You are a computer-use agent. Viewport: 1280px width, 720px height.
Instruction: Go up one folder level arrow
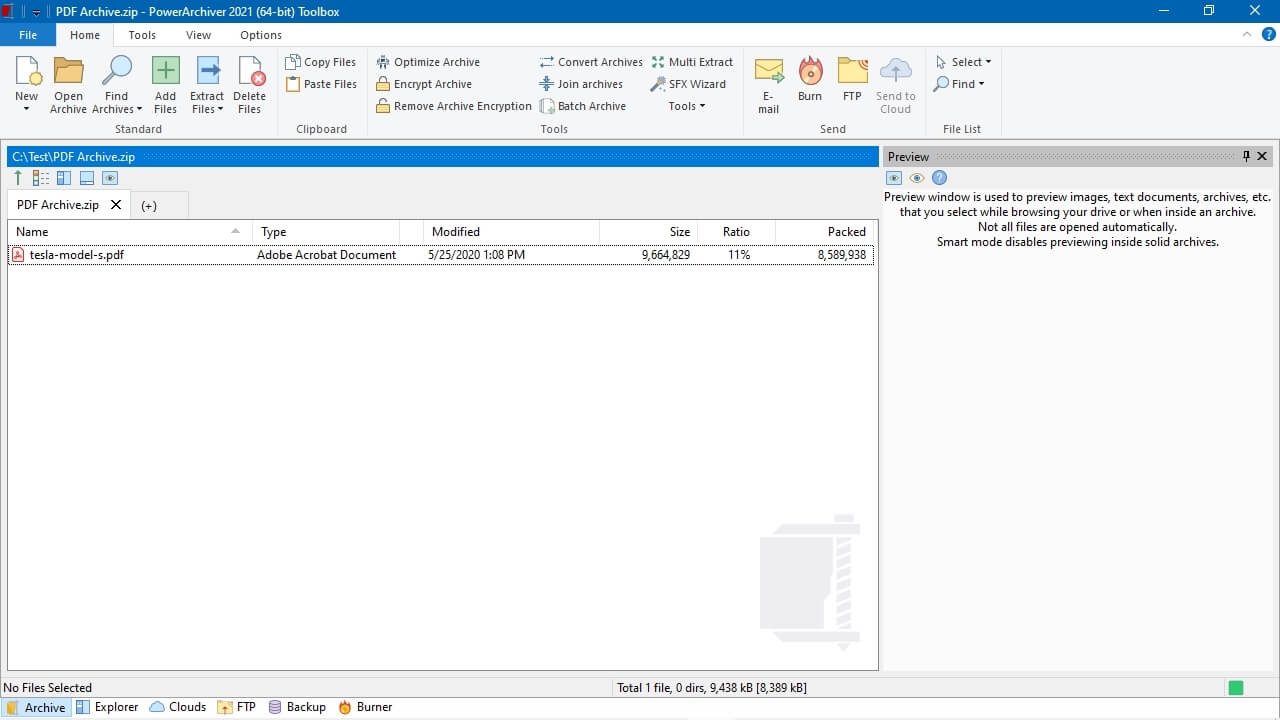coord(18,178)
